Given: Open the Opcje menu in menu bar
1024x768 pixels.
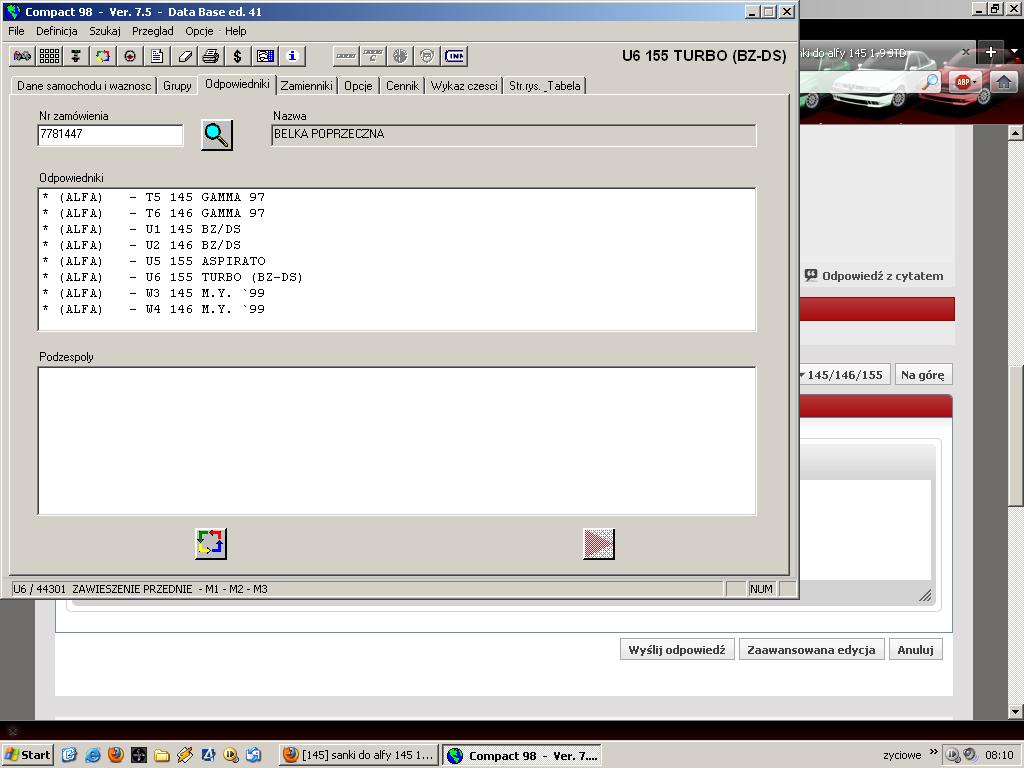Looking at the screenshot, I should pyautogui.click(x=199, y=31).
